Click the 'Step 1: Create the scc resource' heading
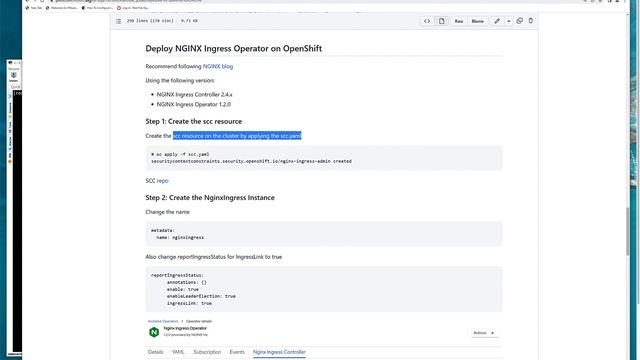This screenshot has height=360, width=640. (193, 121)
